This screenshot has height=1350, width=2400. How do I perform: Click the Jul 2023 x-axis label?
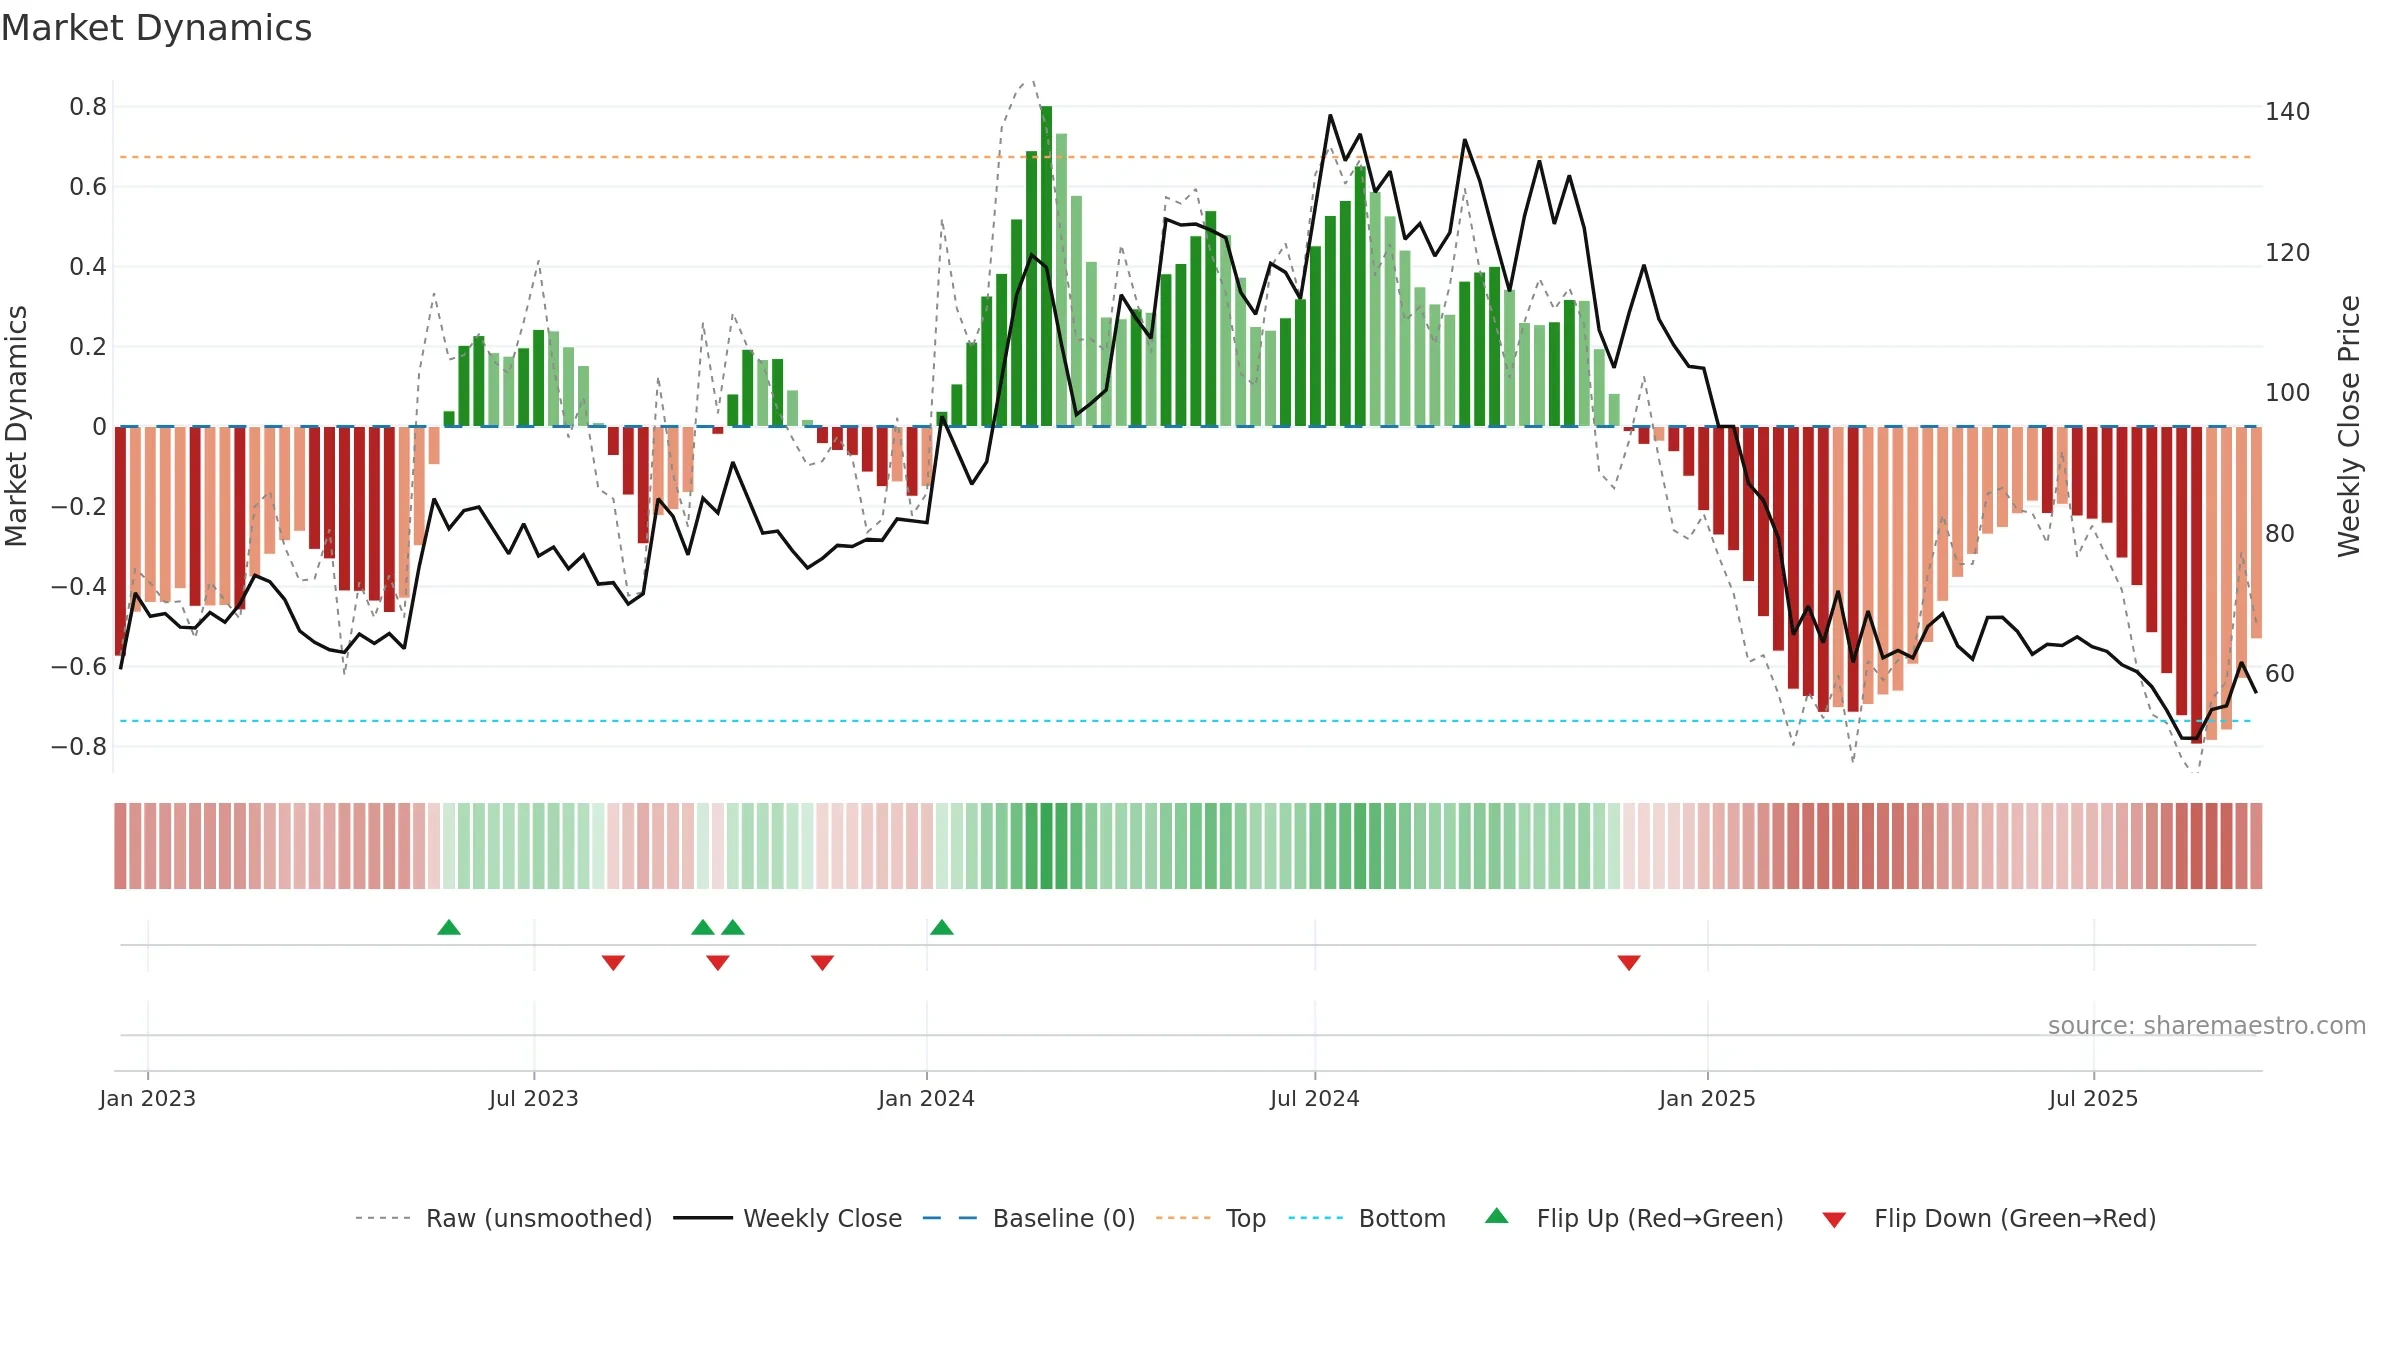(x=534, y=1098)
